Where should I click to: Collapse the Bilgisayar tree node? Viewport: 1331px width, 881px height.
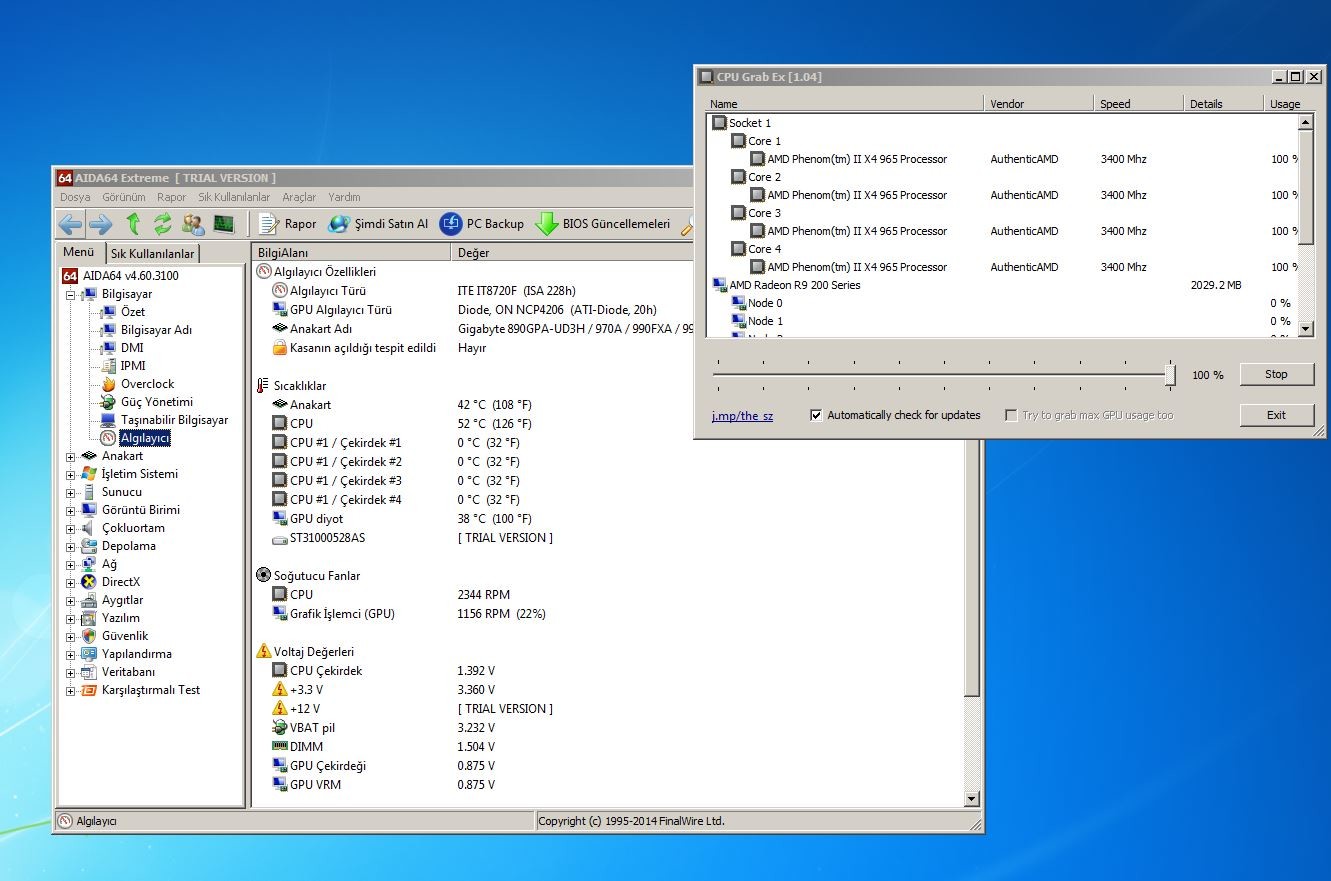point(71,294)
